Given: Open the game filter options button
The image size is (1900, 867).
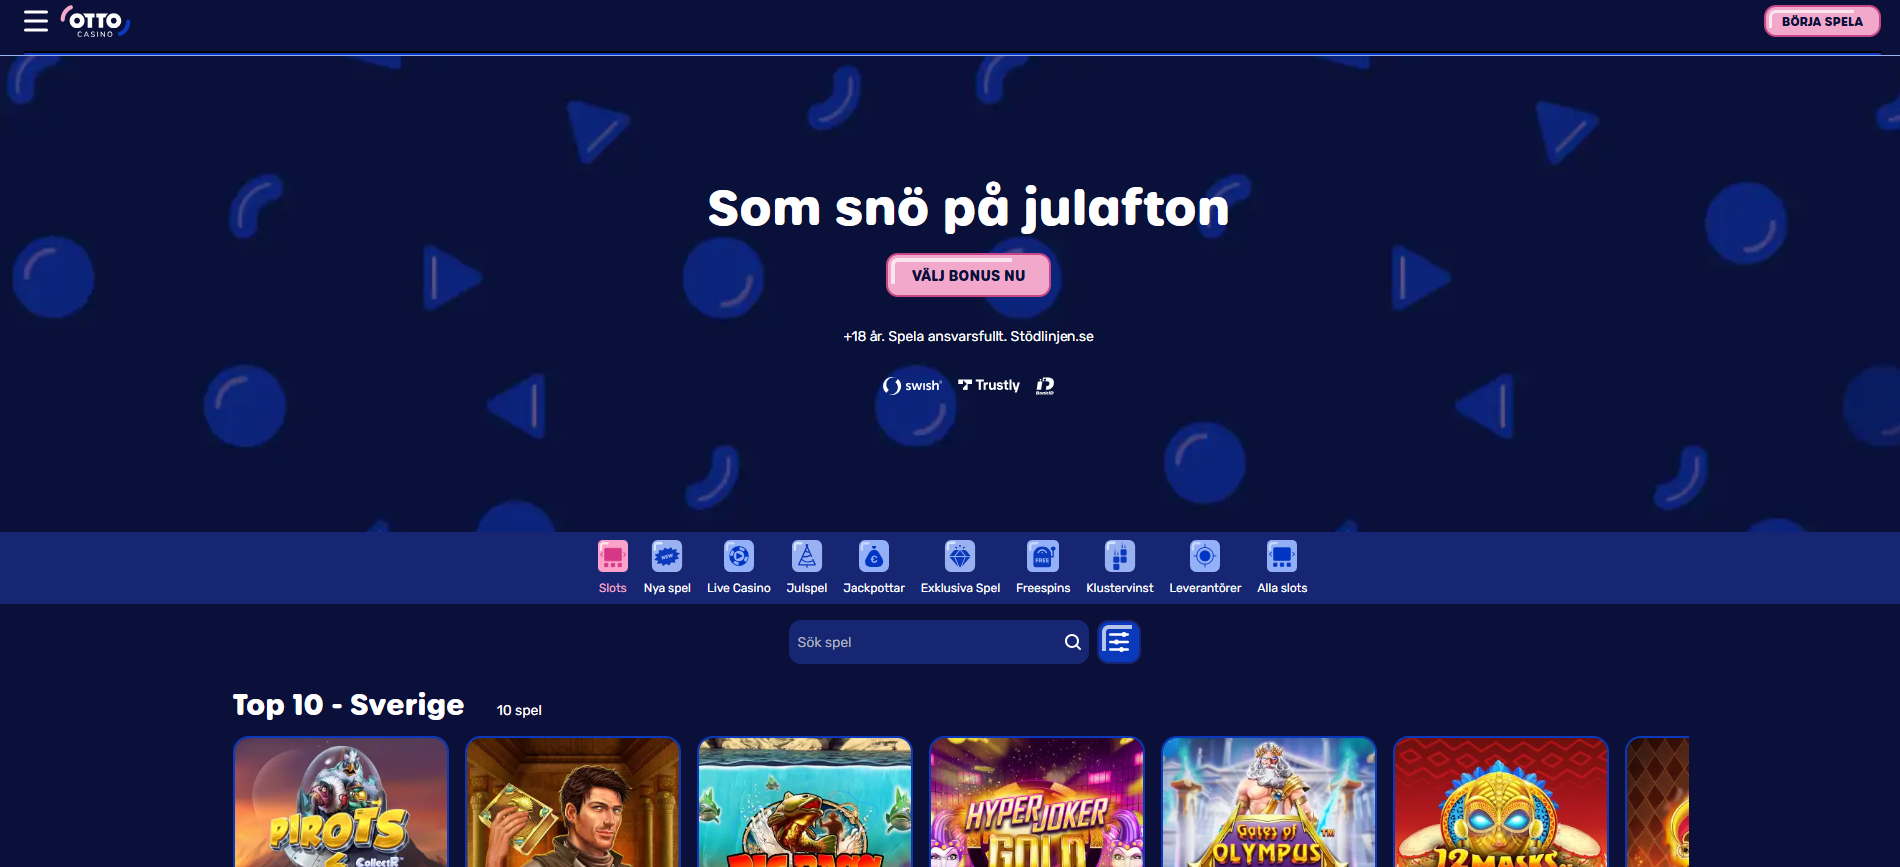Looking at the screenshot, I should click(1119, 642).
